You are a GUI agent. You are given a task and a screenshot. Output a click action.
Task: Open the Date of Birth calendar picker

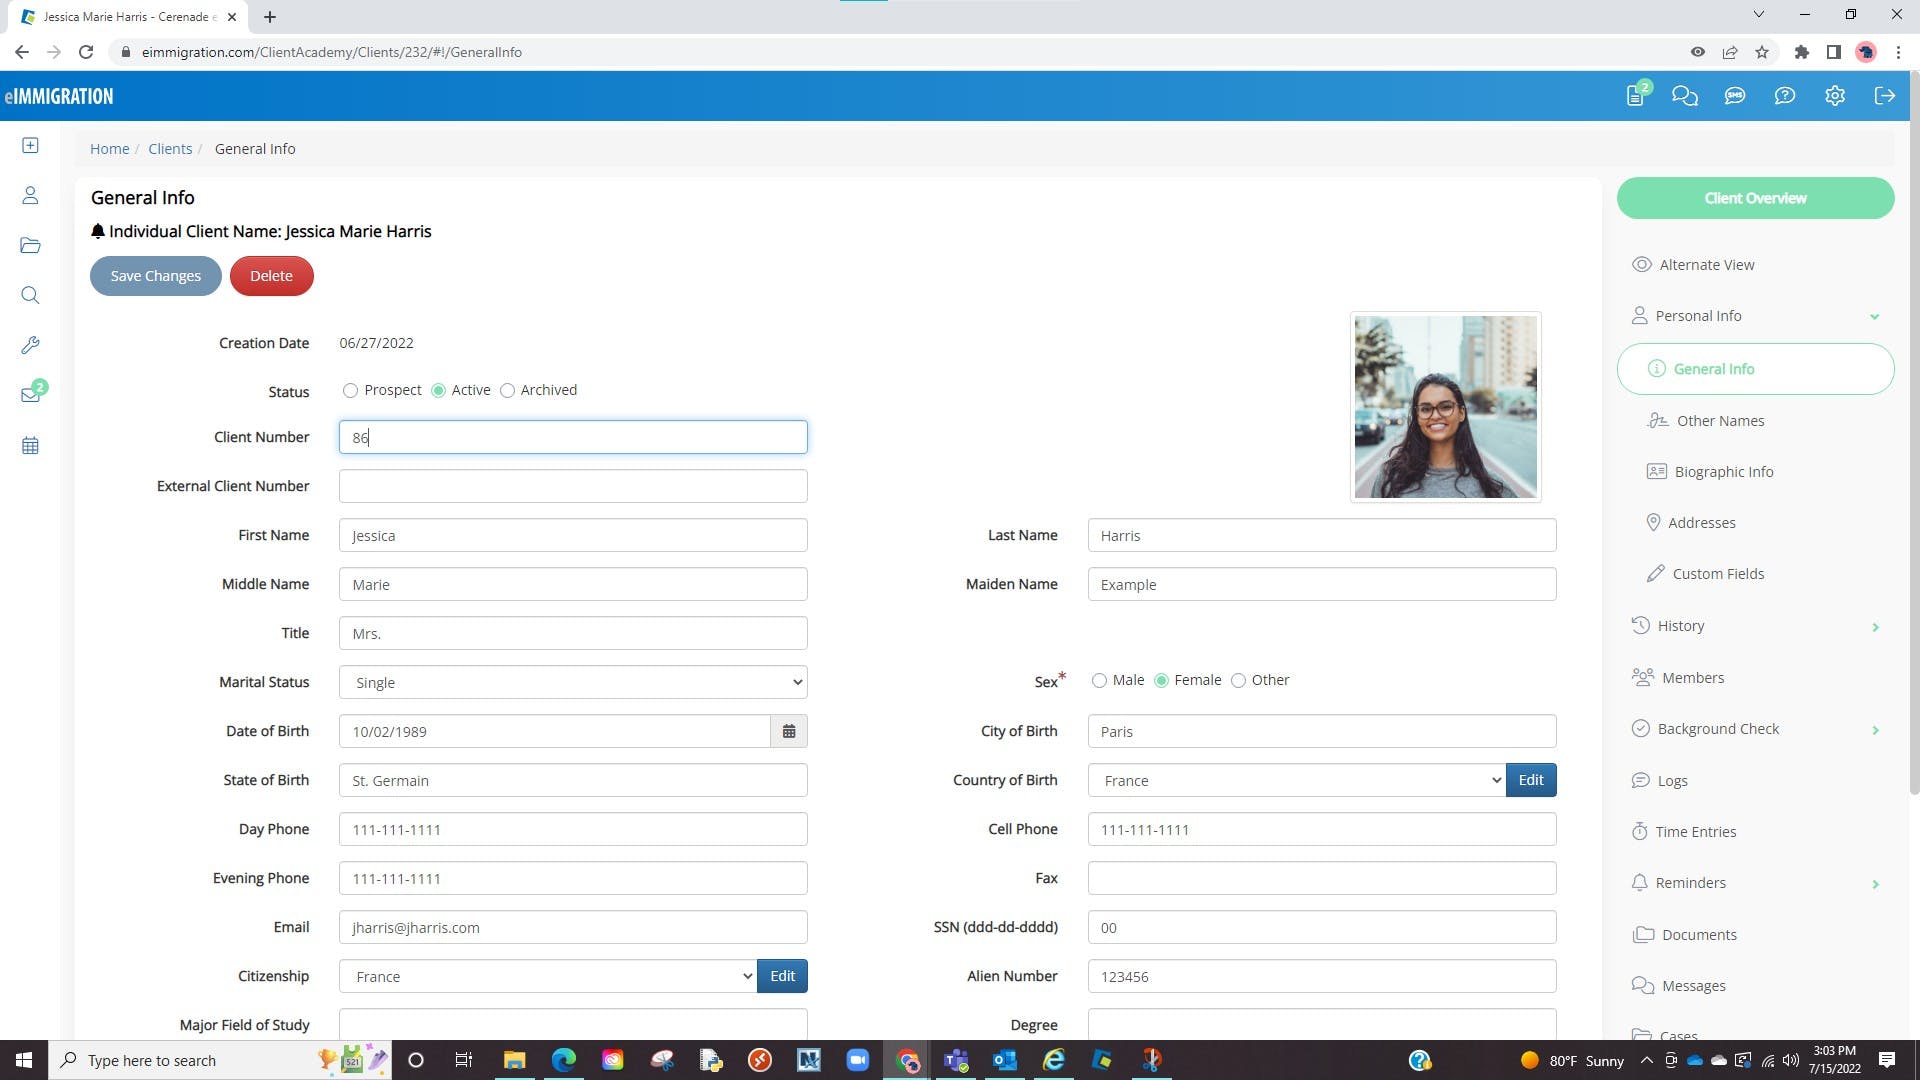(789, 731)
